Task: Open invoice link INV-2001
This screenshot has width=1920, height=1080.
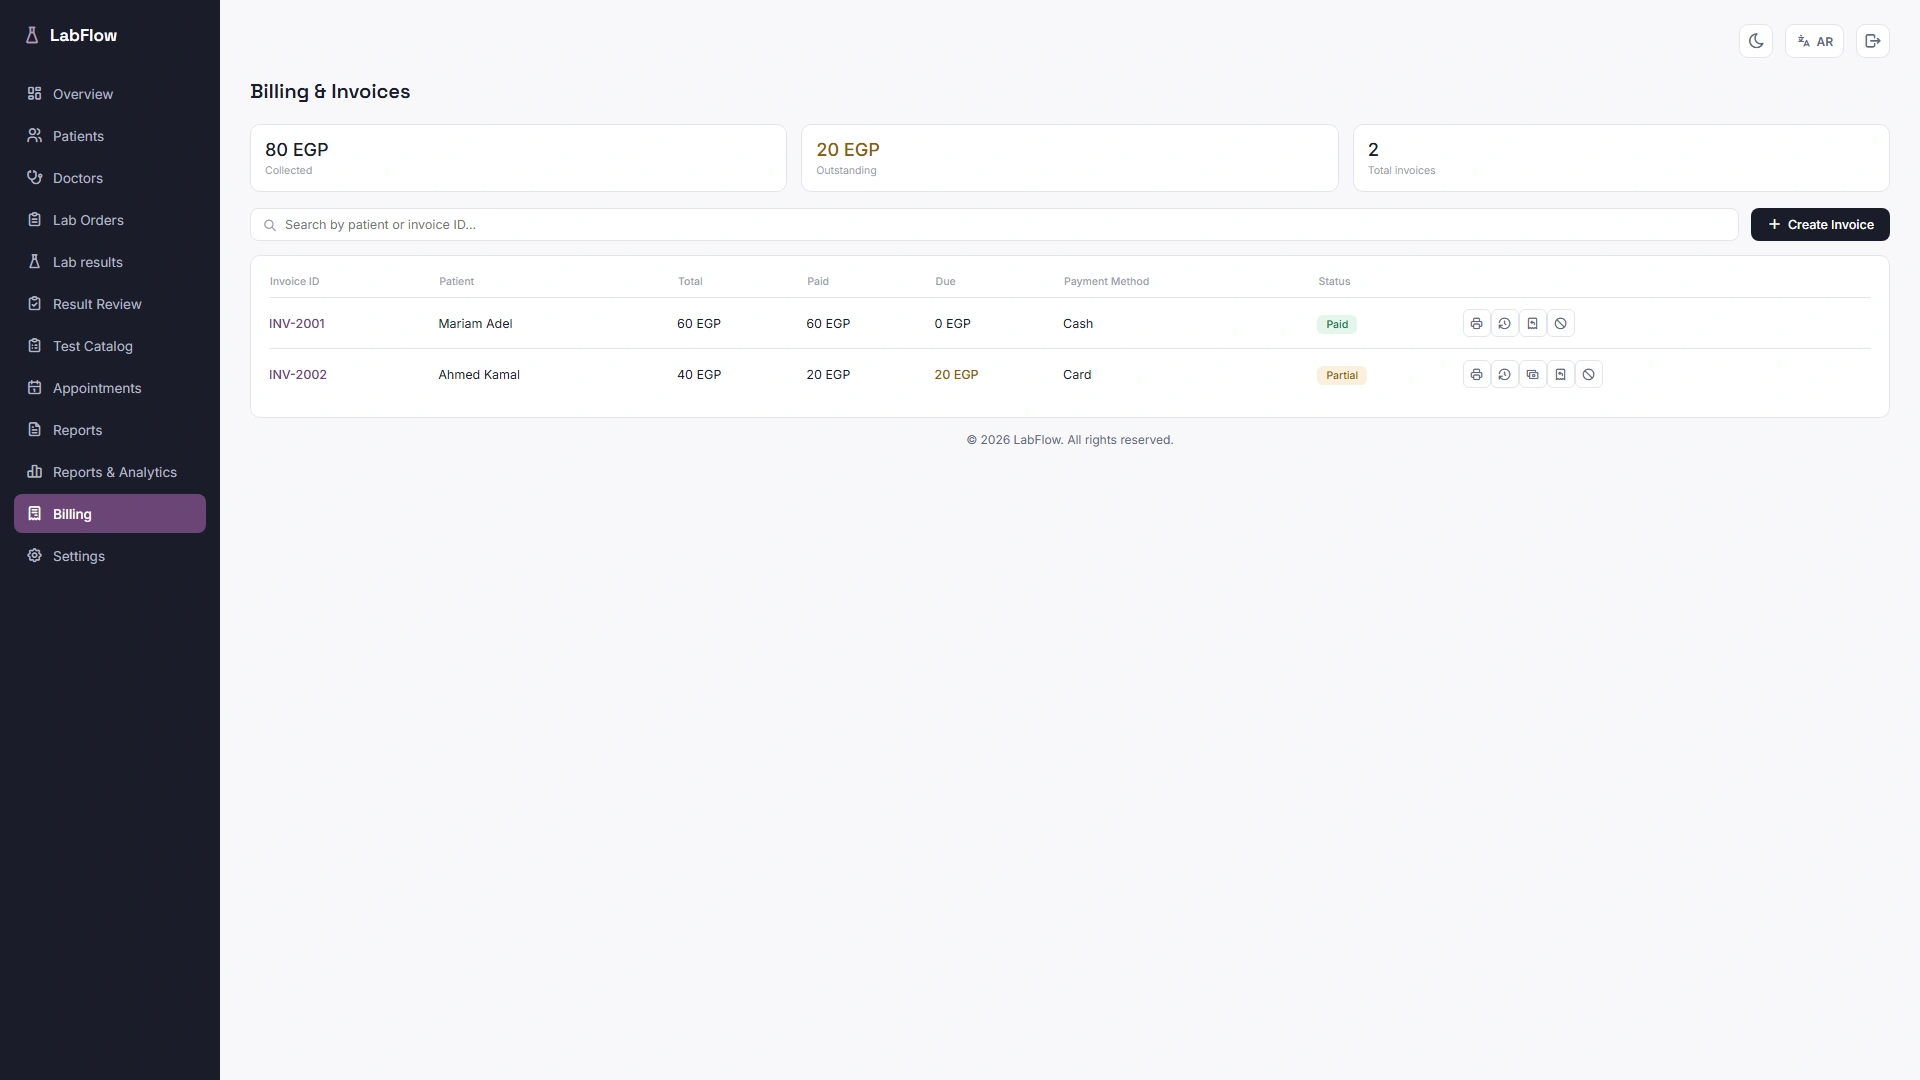Action: pos(297,323)
